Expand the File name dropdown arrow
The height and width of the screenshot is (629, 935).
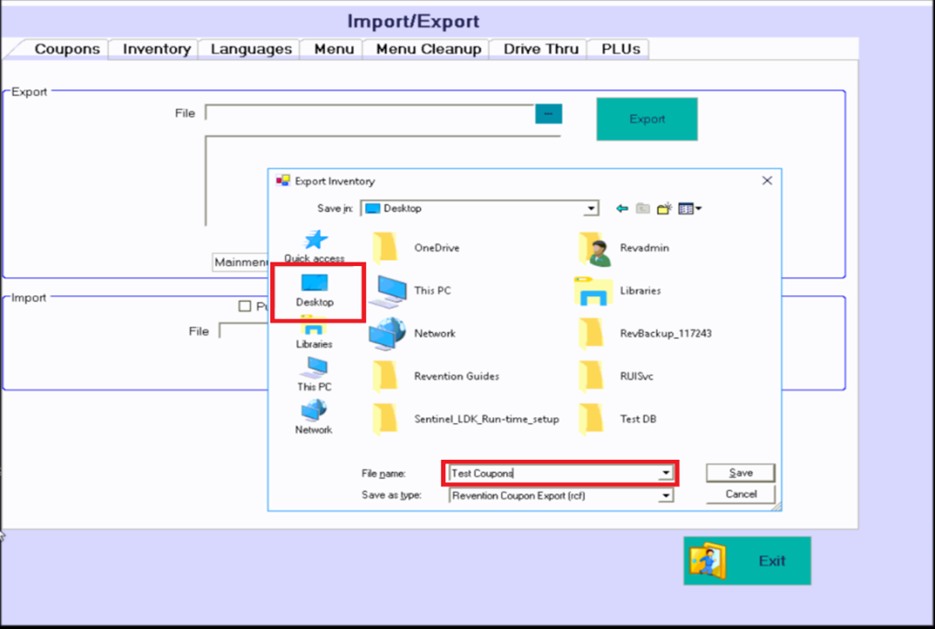coord(666,473)
